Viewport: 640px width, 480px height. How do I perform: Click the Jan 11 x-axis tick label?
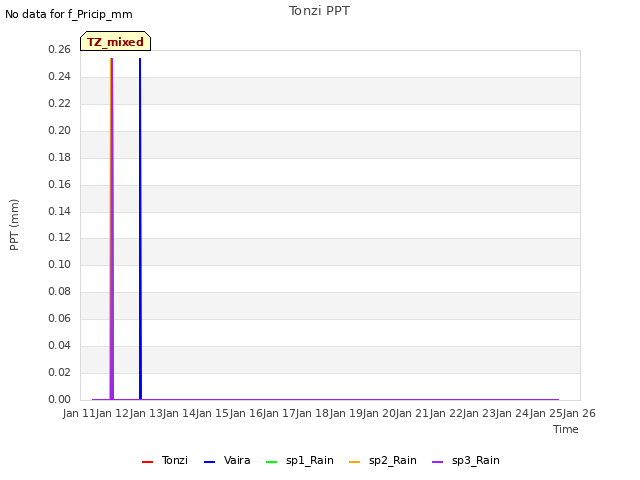(79, 413)
